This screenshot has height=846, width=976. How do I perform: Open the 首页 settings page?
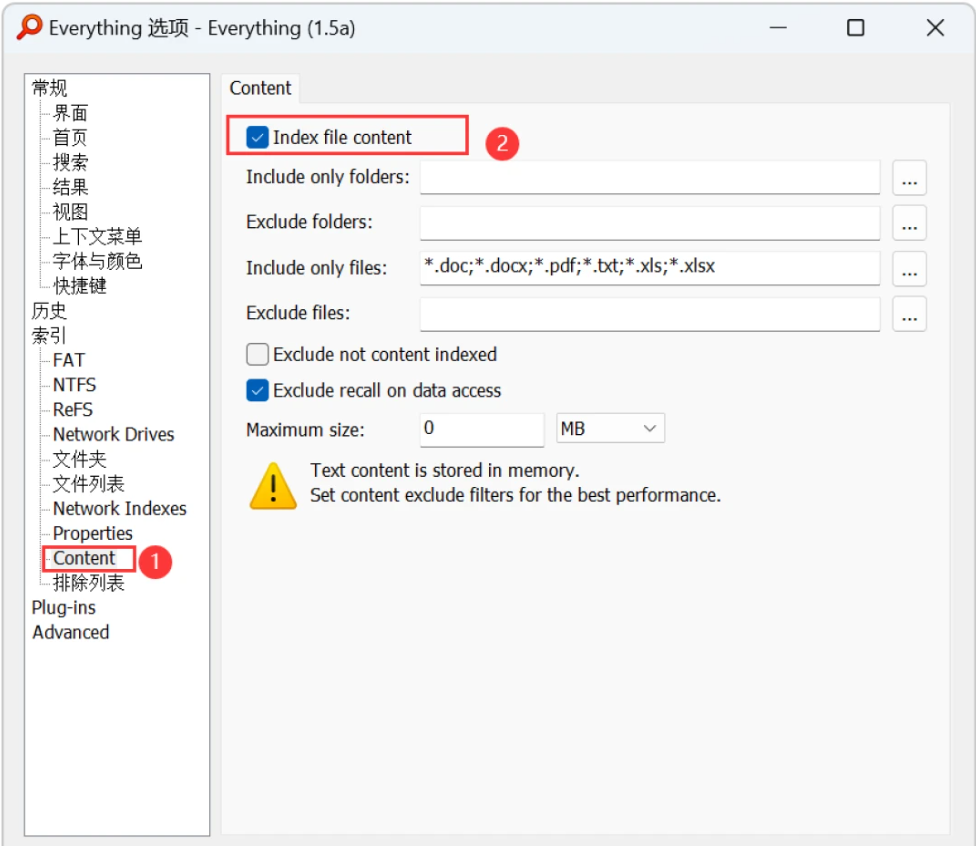click(x=70, y=138)
